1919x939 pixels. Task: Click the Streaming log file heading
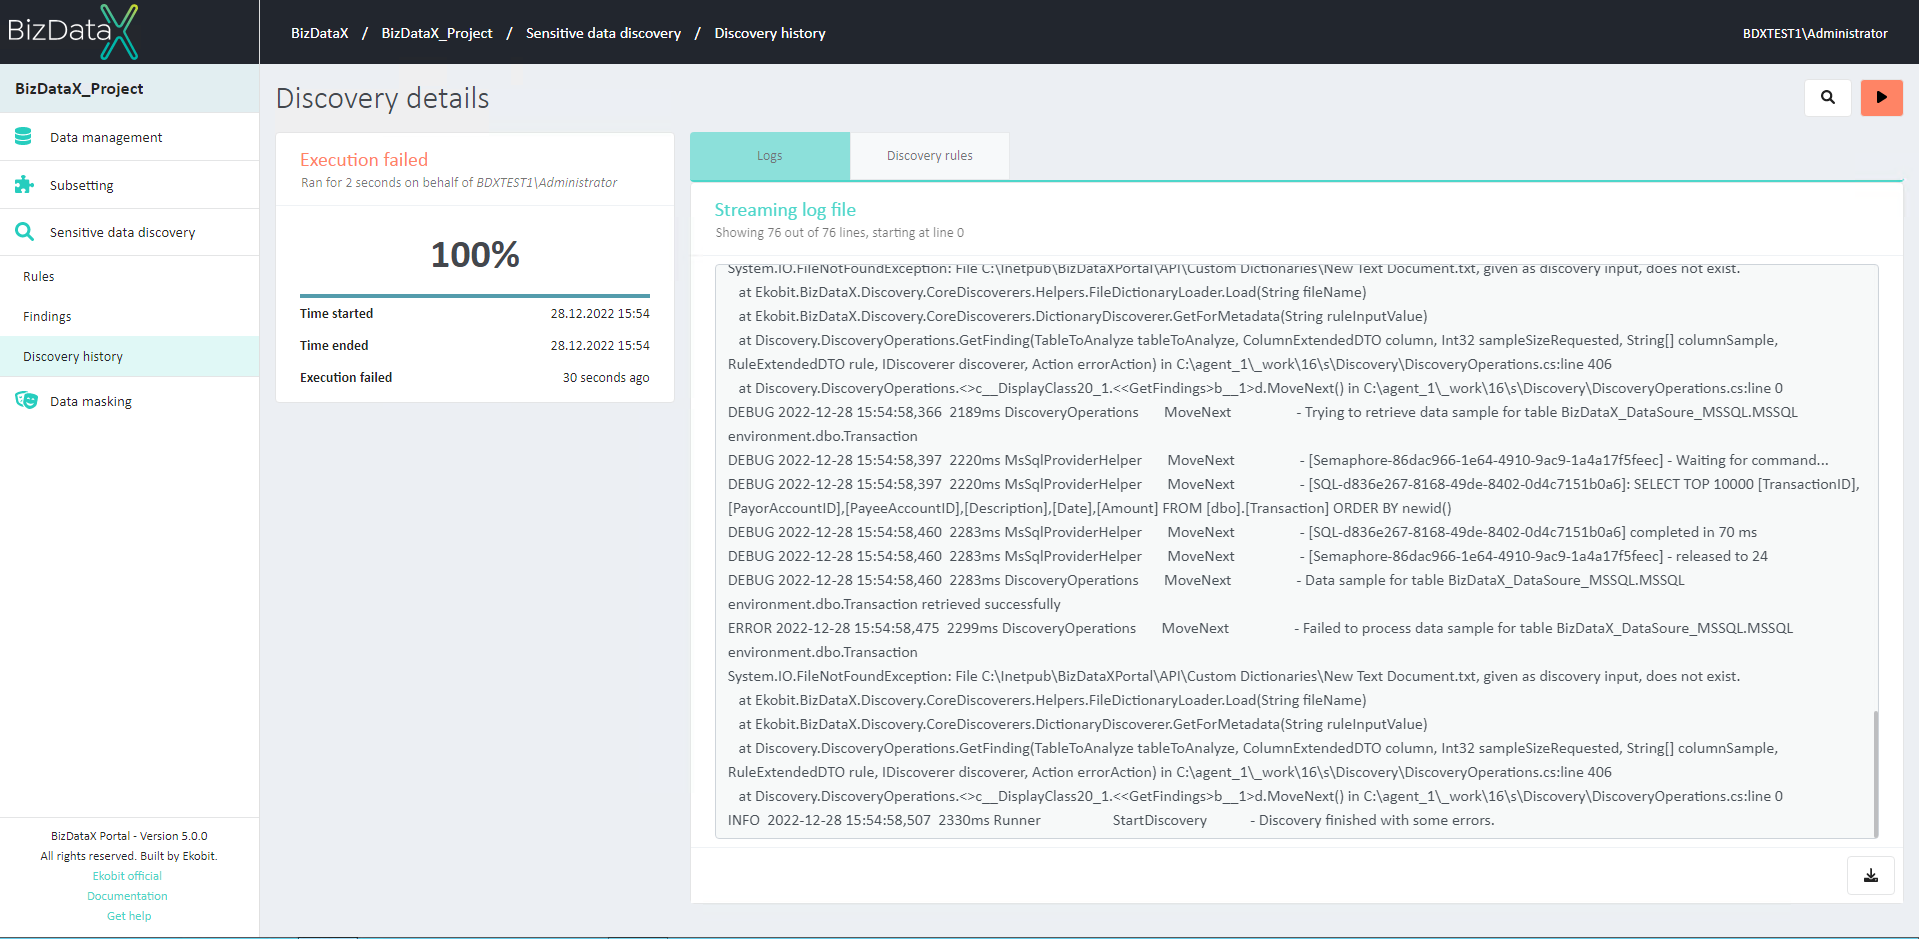(785, 210)
